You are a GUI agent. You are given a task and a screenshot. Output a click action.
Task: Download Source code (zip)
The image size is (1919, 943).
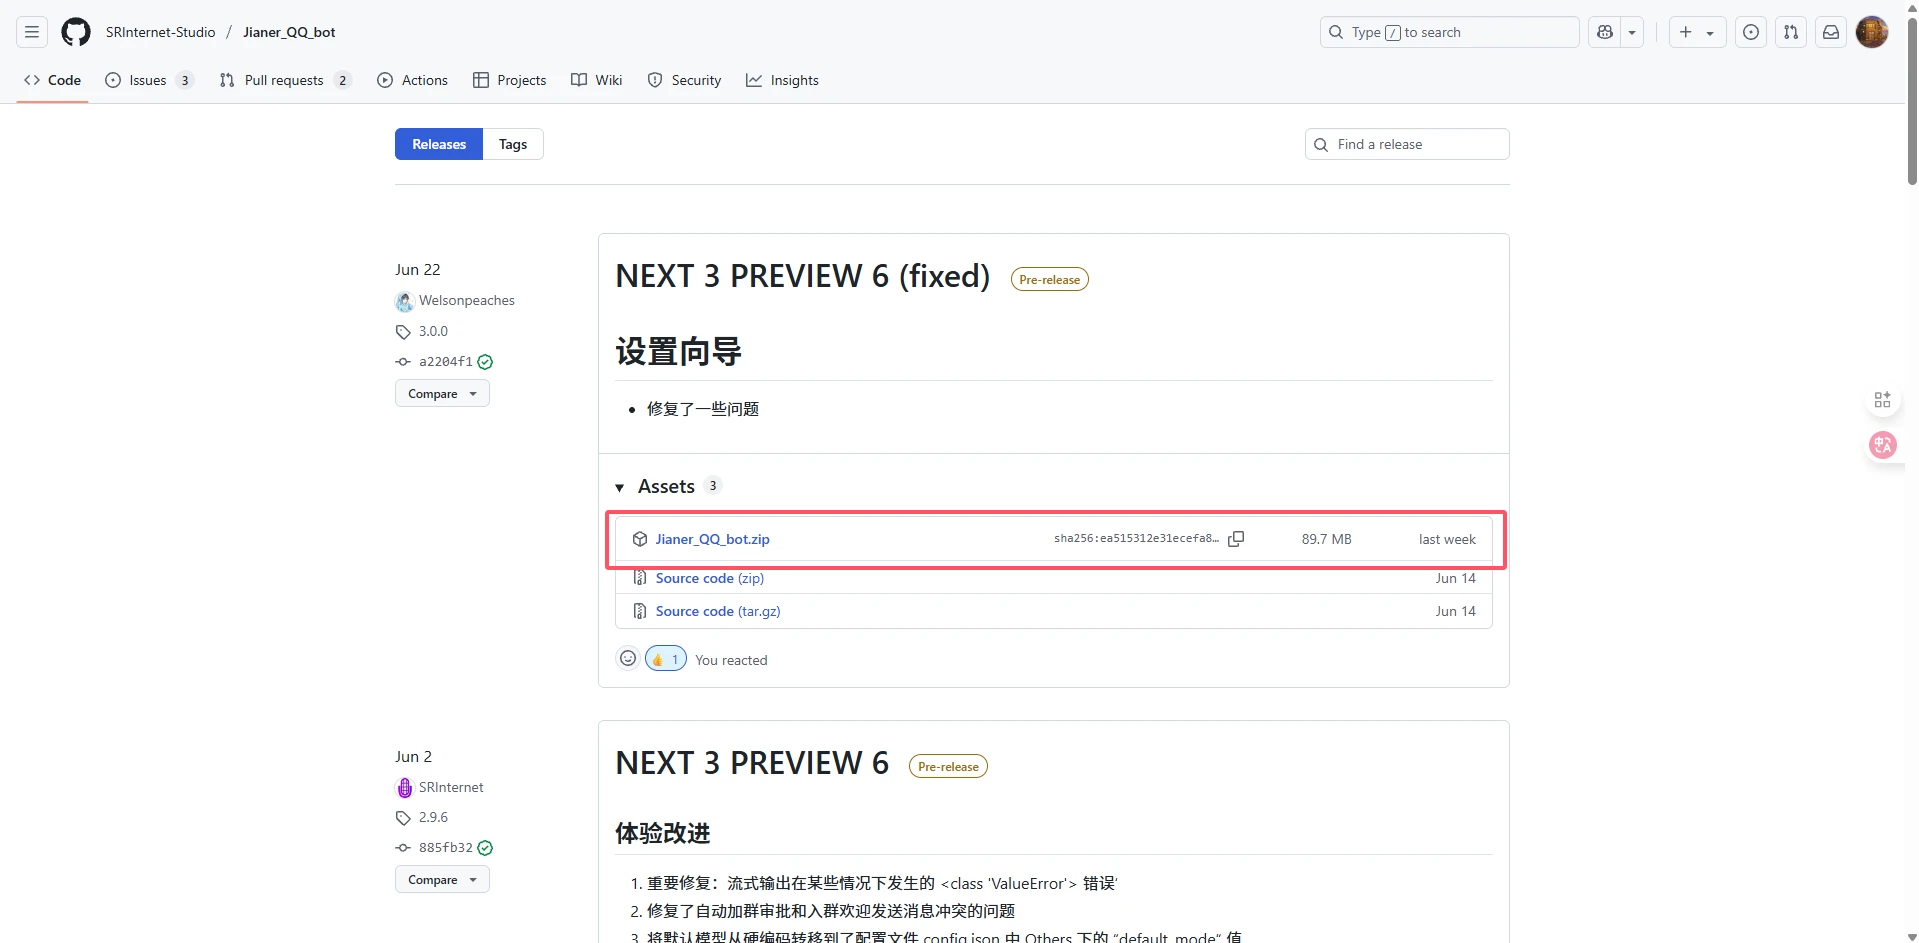tap(710, 578)
